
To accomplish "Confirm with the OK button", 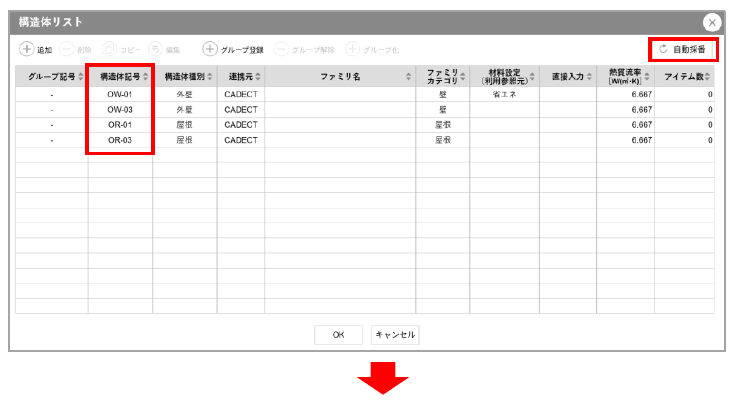I will click(338, 335).
